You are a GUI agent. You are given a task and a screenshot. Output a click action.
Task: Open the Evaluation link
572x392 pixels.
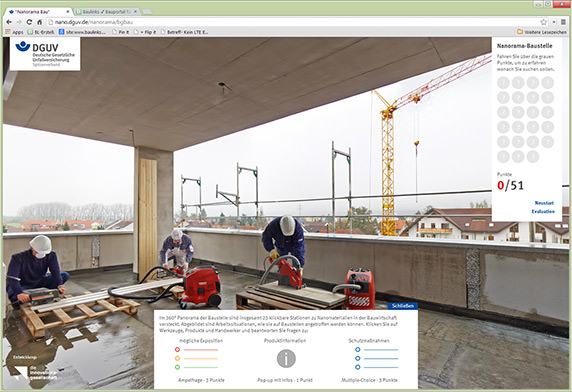pos(543,211)
